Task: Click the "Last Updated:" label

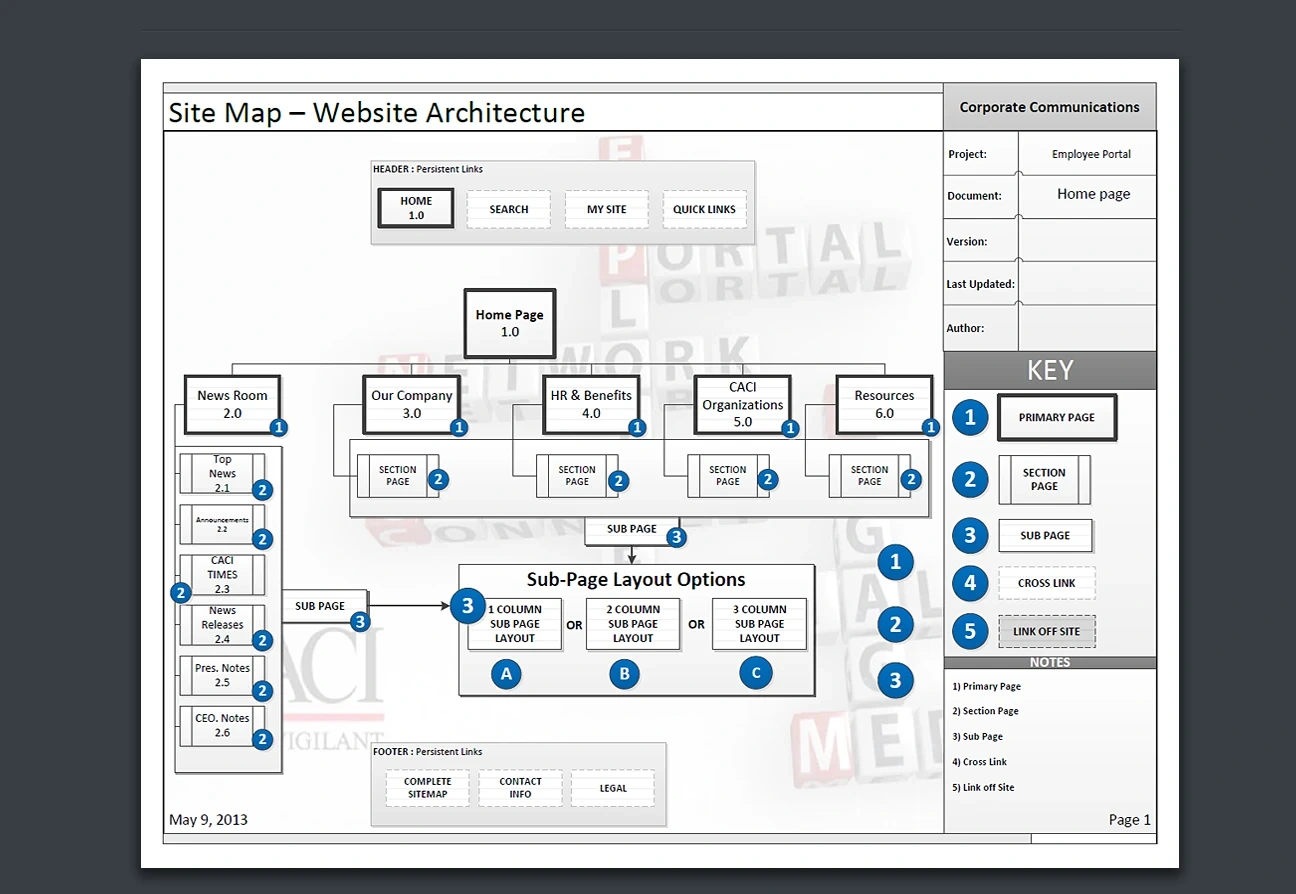Action: (980, 284)
